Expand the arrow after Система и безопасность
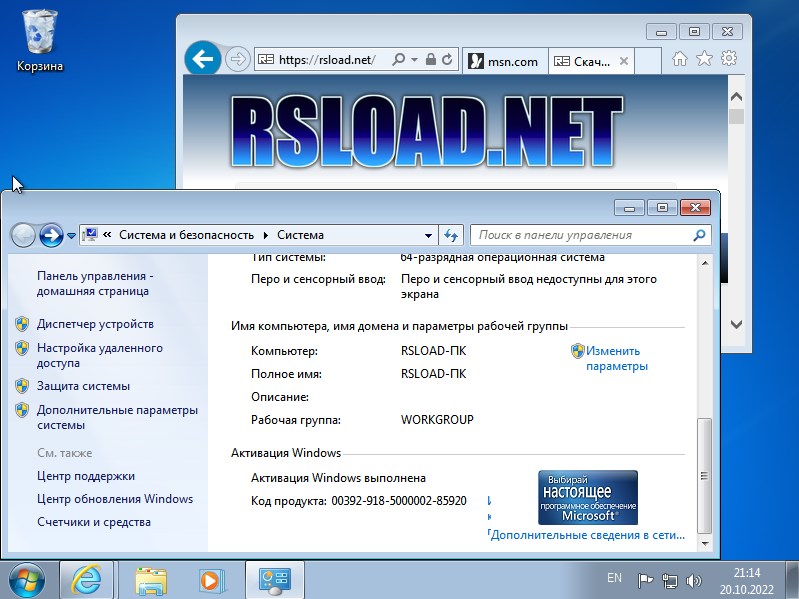The height and width of the screenshot is (599, 799). (265, 235)
